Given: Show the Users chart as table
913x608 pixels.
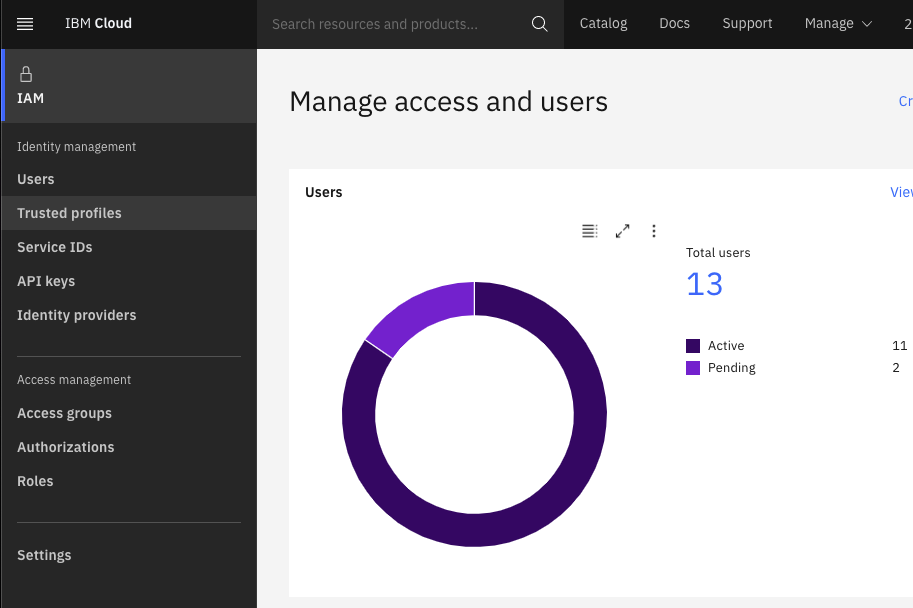Looking at the screenshot, I should coord(590,231).
